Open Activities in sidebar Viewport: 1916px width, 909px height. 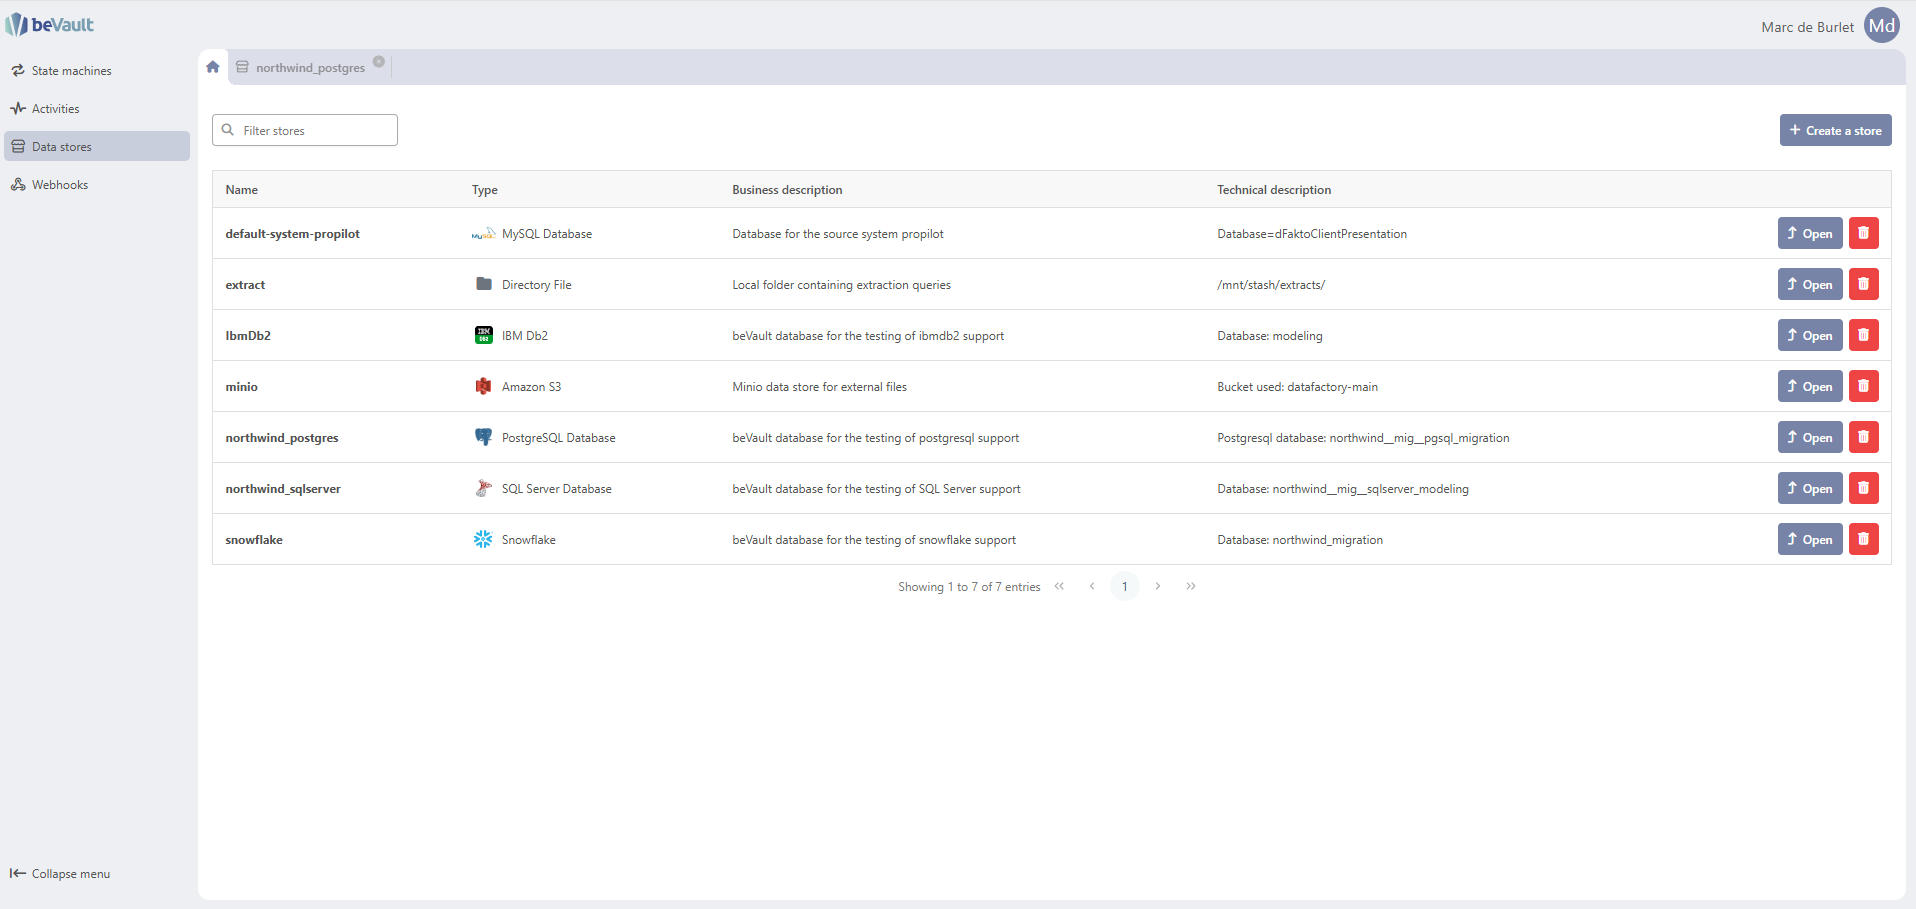click(97, 109)
